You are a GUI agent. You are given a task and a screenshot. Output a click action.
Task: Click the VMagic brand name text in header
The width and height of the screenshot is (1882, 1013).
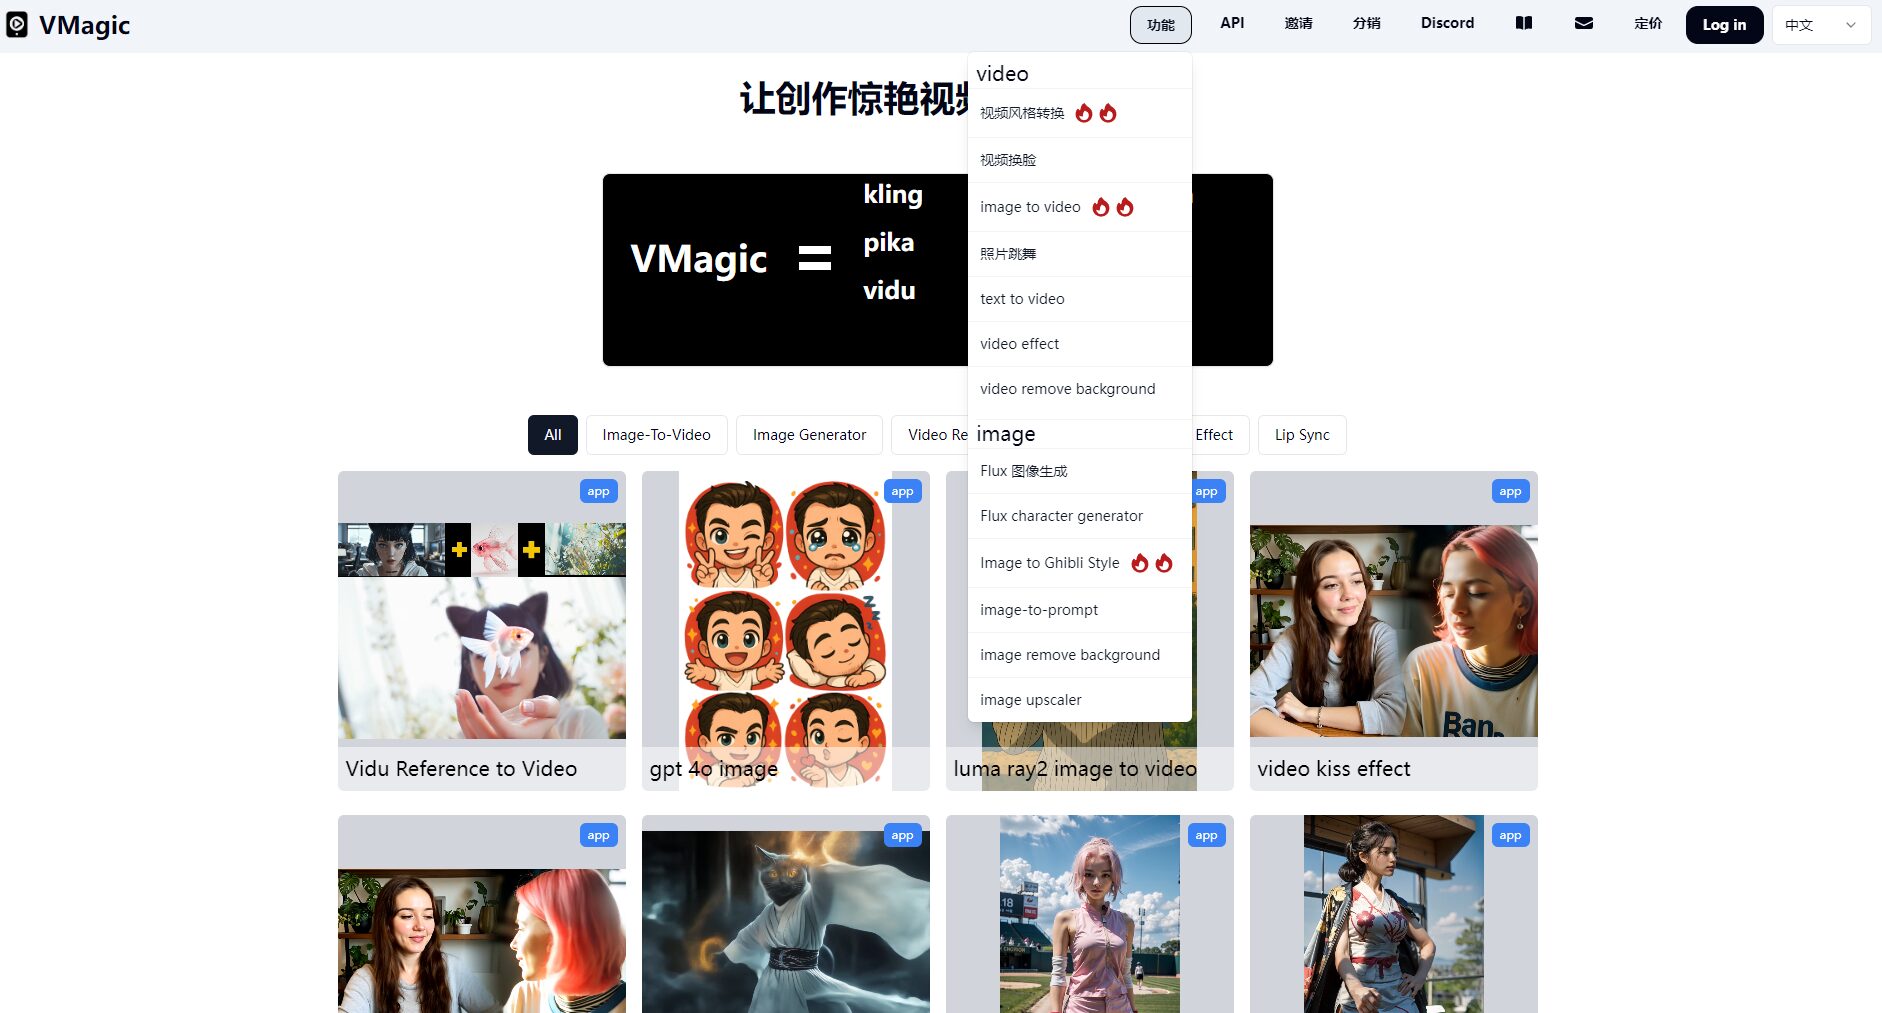[85, 25]
